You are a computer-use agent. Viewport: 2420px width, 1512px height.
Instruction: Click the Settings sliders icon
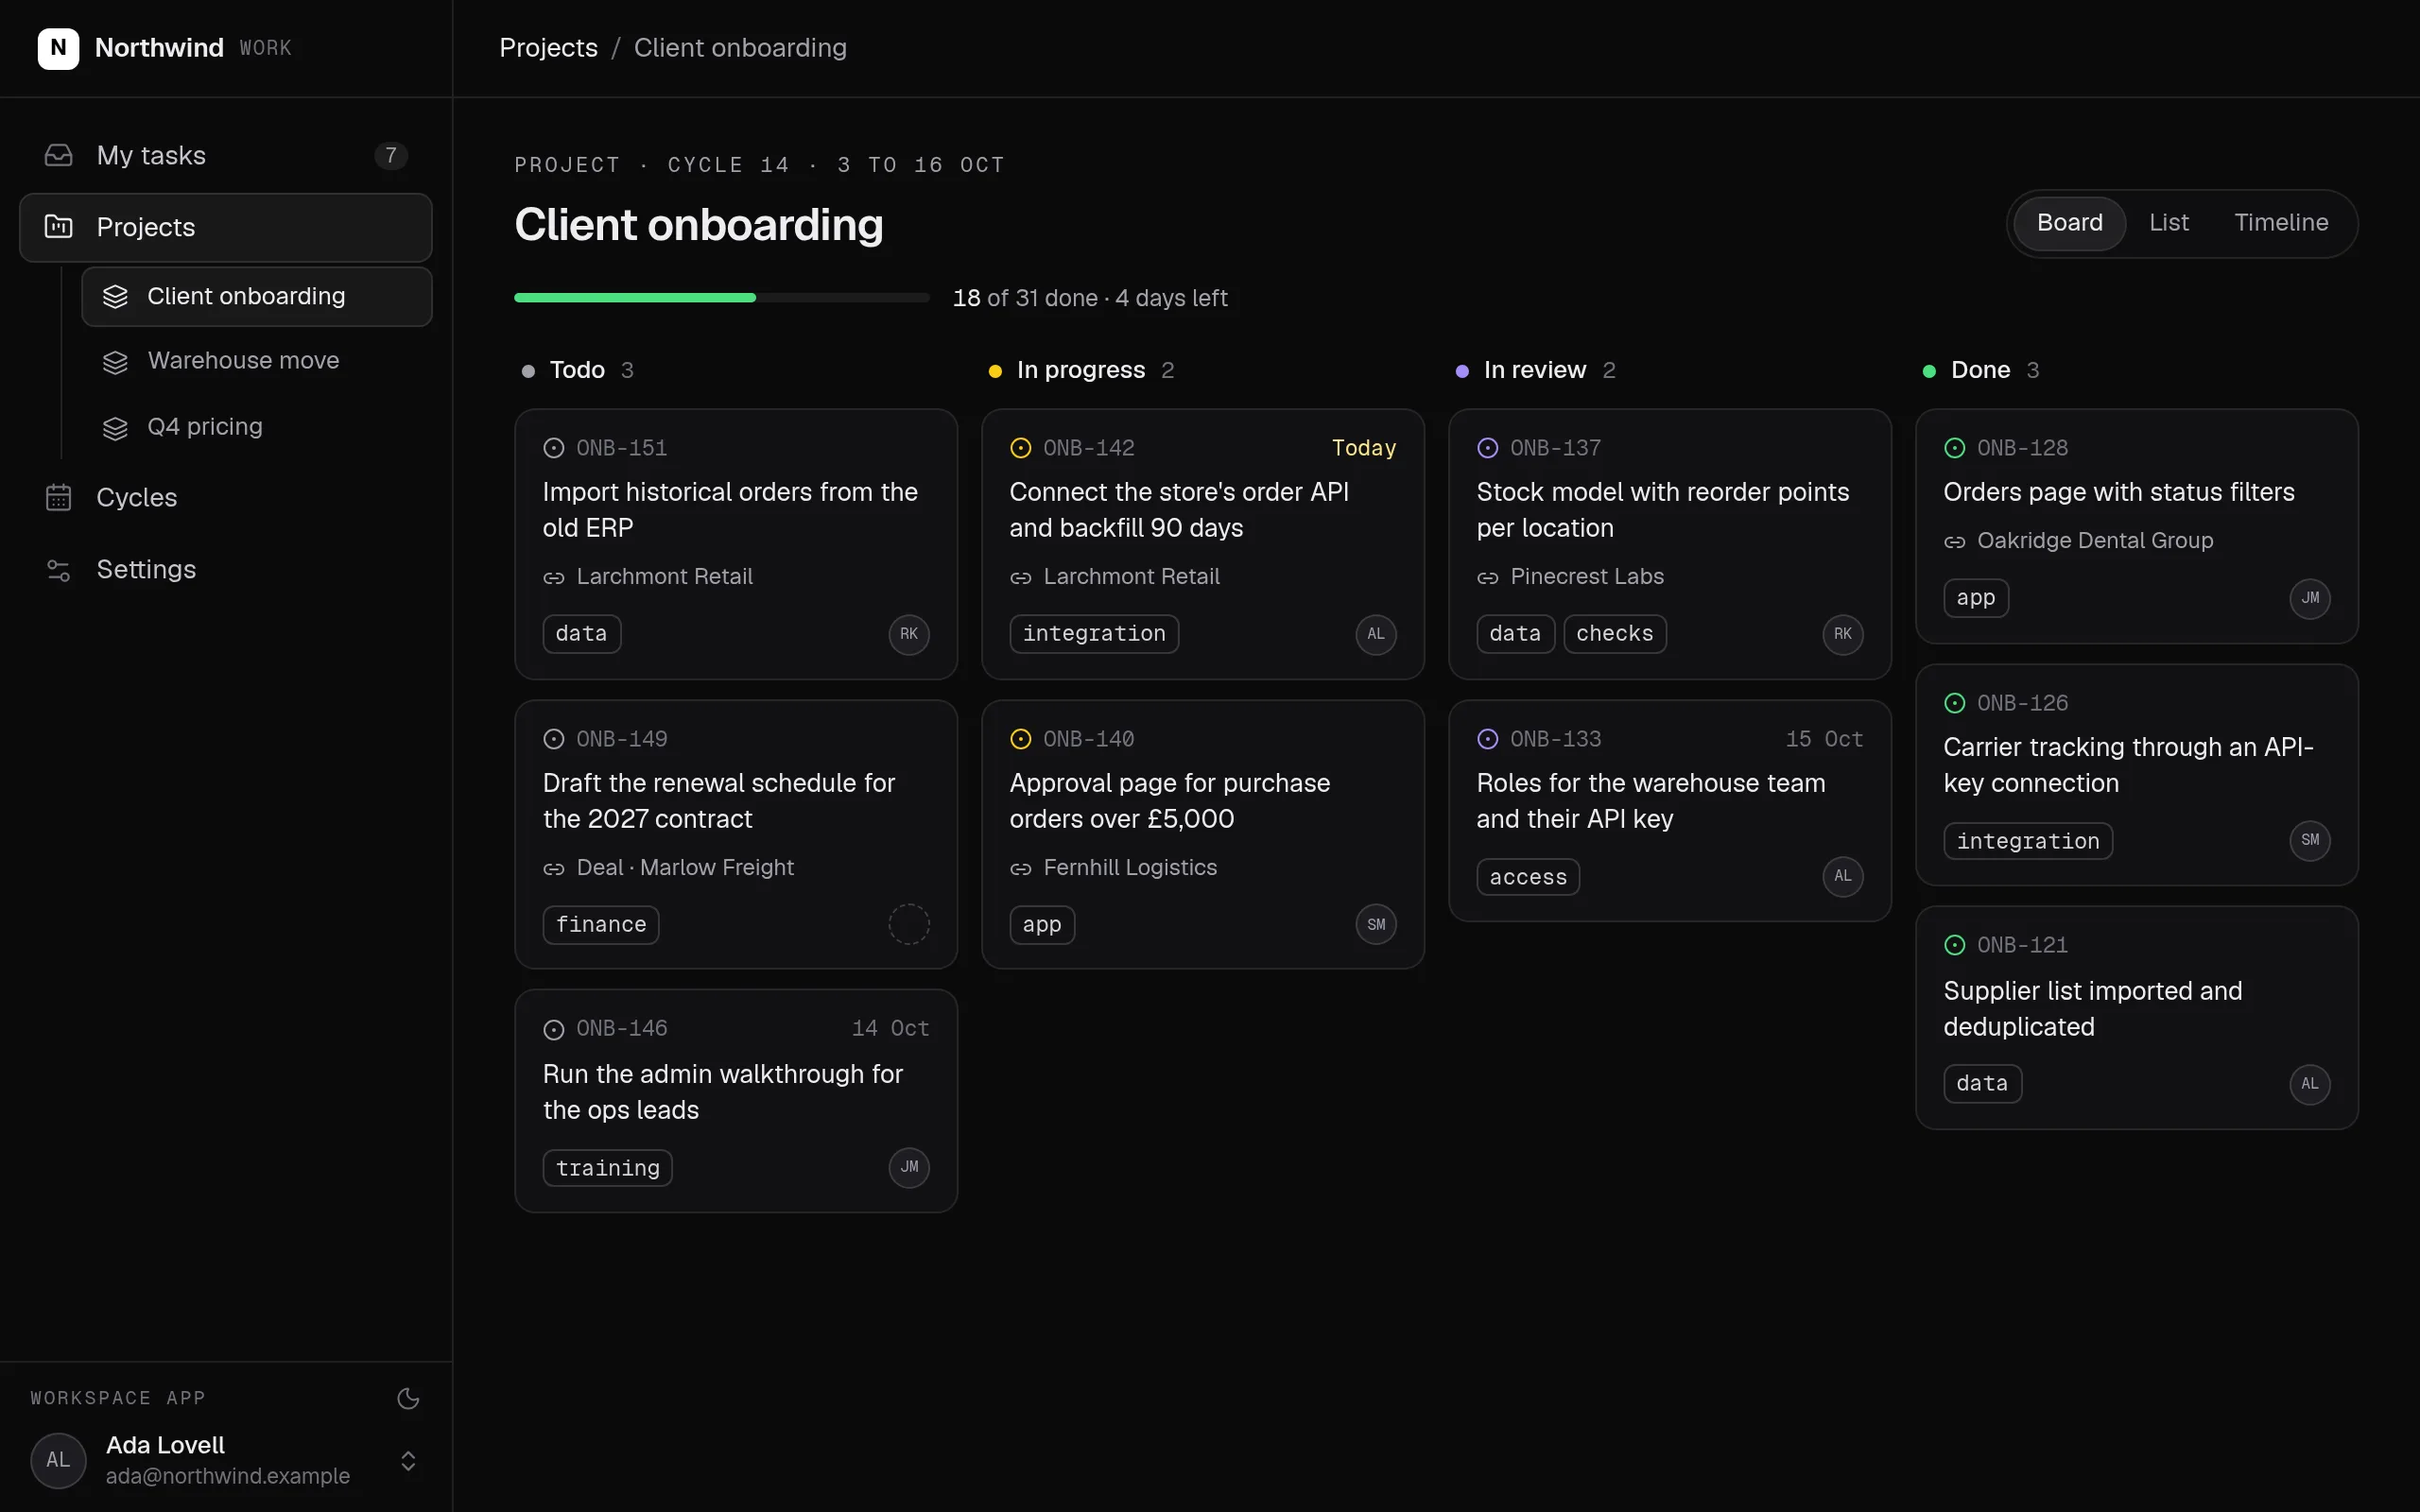(x=59, y=569)
